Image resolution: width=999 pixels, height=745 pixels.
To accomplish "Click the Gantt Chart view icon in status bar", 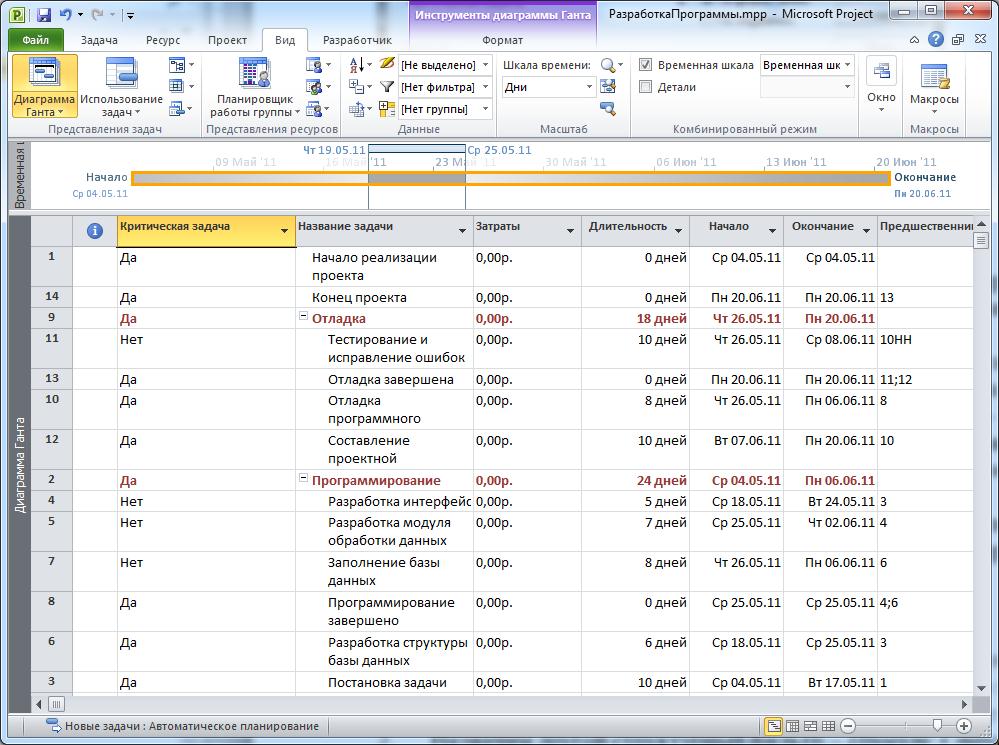I will coord(773,726).
